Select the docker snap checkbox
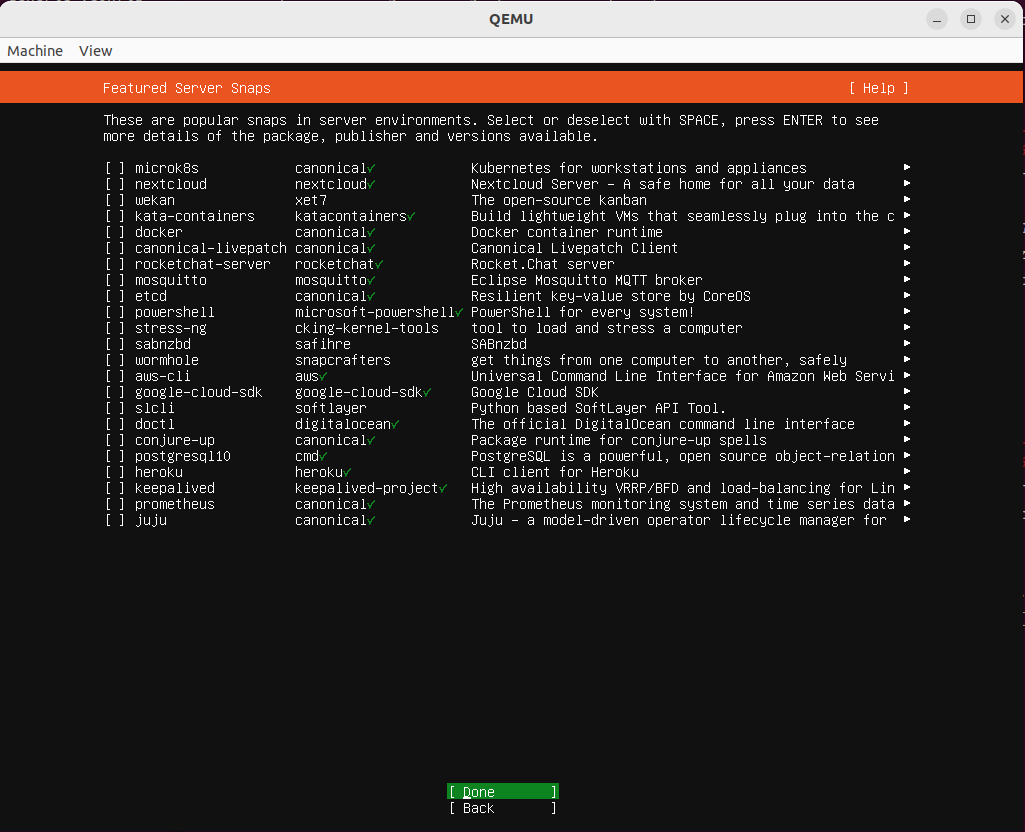The image size is (1025, 832). [x=115, y=232]
